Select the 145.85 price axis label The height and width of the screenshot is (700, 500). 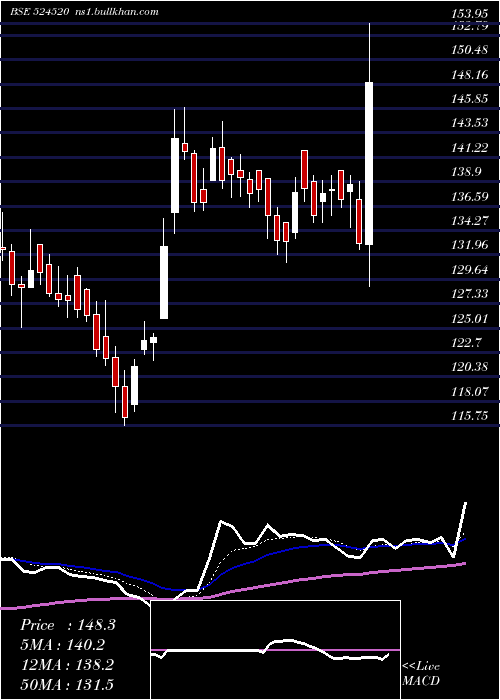click(470, 99)
